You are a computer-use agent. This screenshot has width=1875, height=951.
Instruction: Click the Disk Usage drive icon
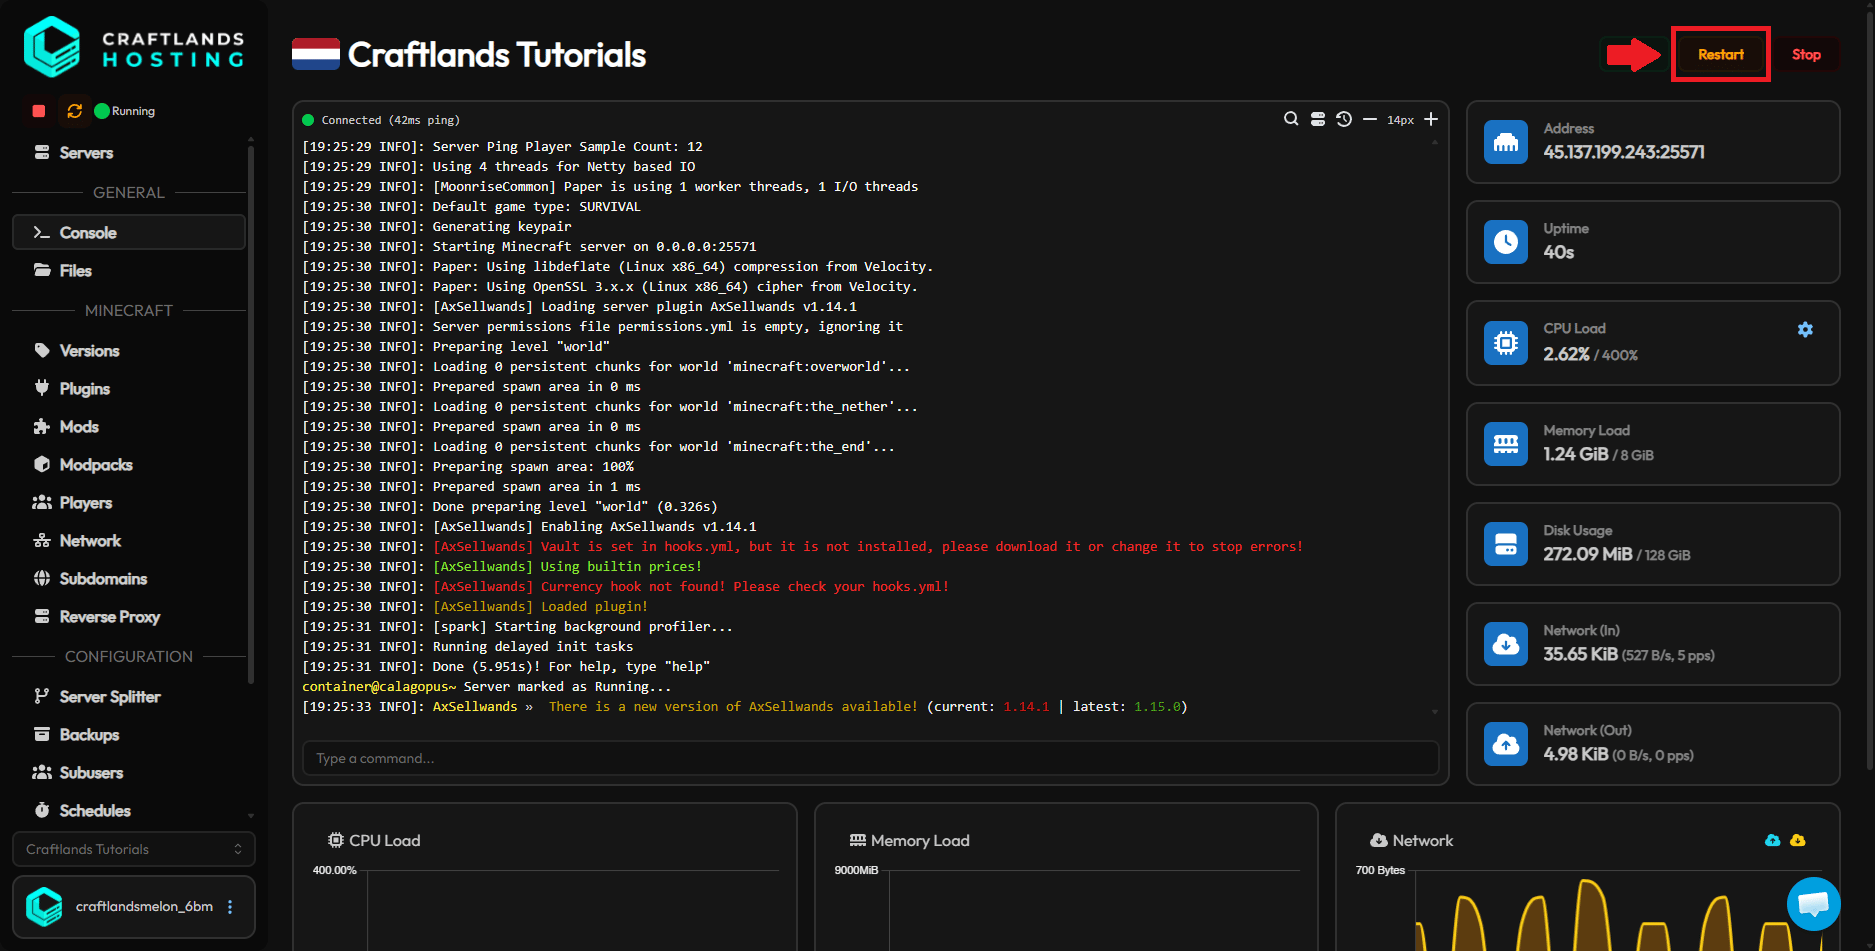click(x=1506, y=544)
